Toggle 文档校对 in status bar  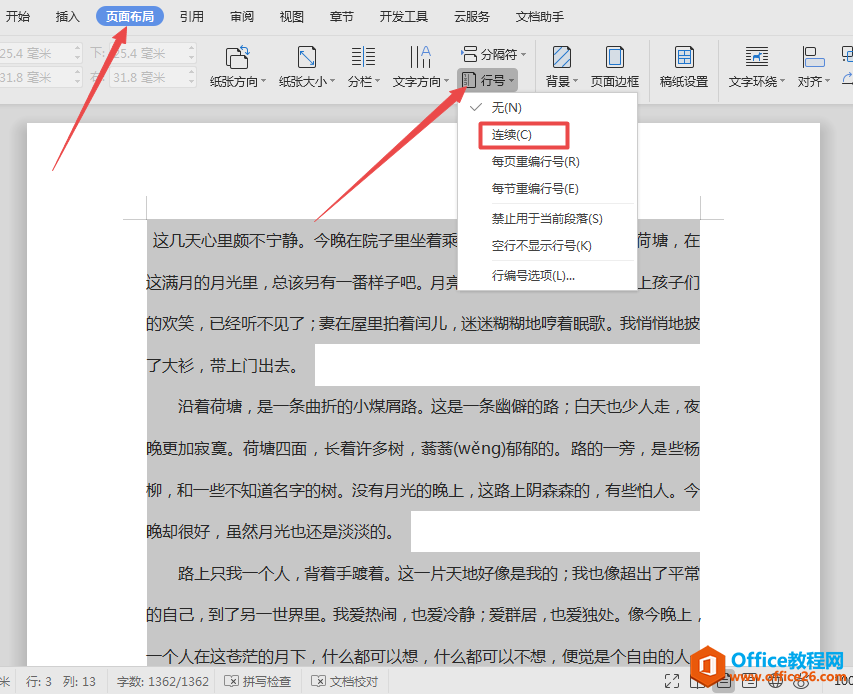(344, 681)
